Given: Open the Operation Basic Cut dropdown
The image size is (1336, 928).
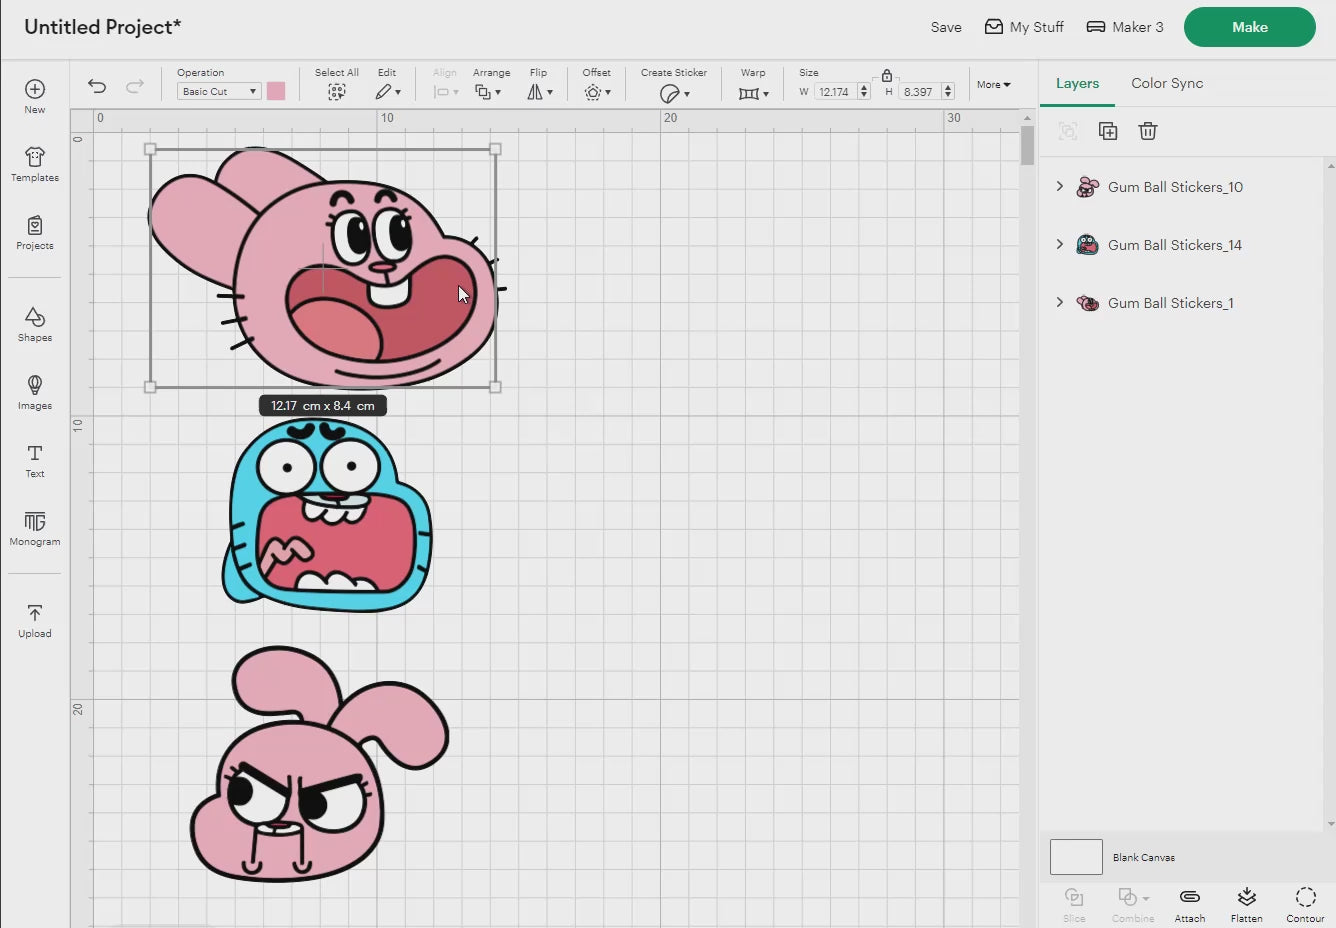Looking at the screenshot, I should 219,91.
